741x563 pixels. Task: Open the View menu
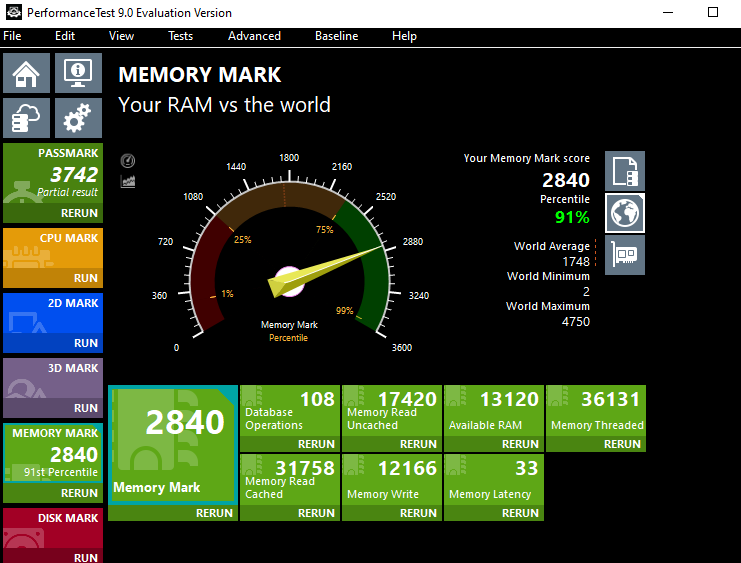[x=121, y=36]
